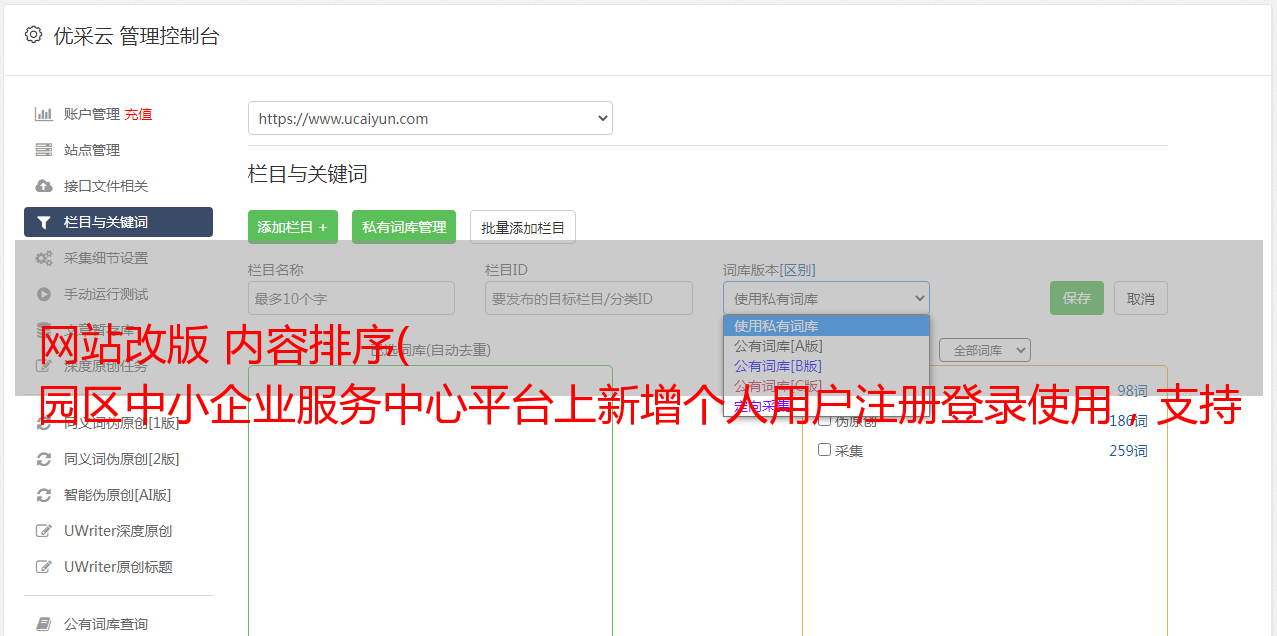The height and width of the screenshot is (636, 1277).
Task: Click the 私有词库管理 button
Action: click(404, 227)
